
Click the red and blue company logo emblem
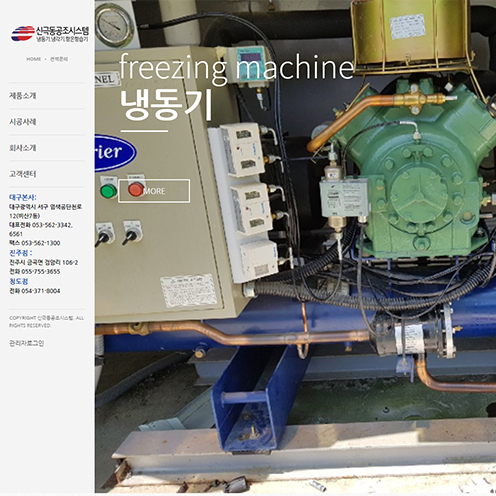click(x=23, y=34)
